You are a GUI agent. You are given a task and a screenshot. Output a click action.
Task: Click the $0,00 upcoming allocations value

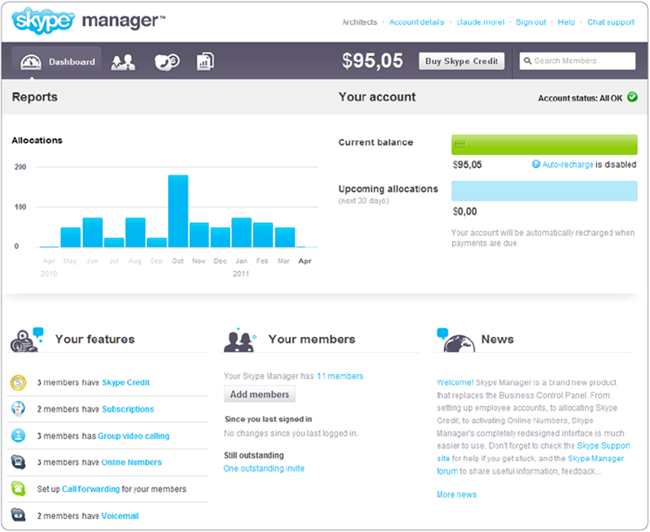click(465, 211)
